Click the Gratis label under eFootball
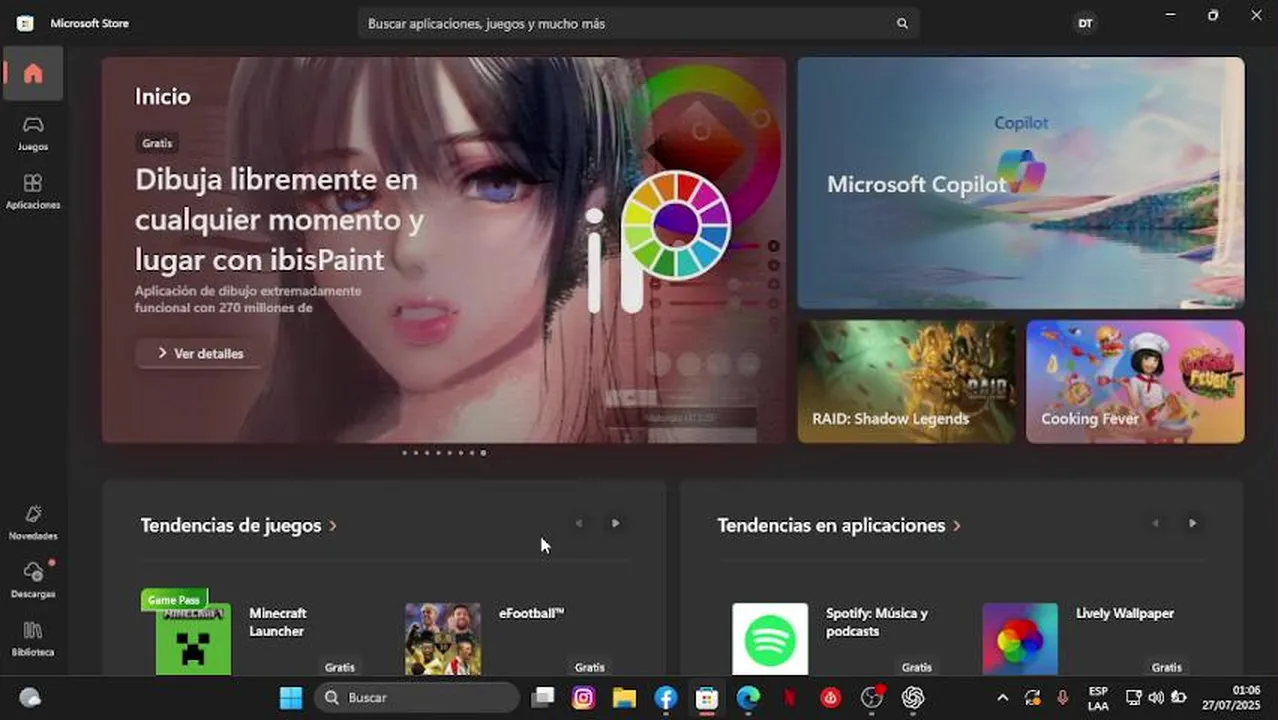The width and height of the screenshot is (1278, 720). tap(589, 667)
